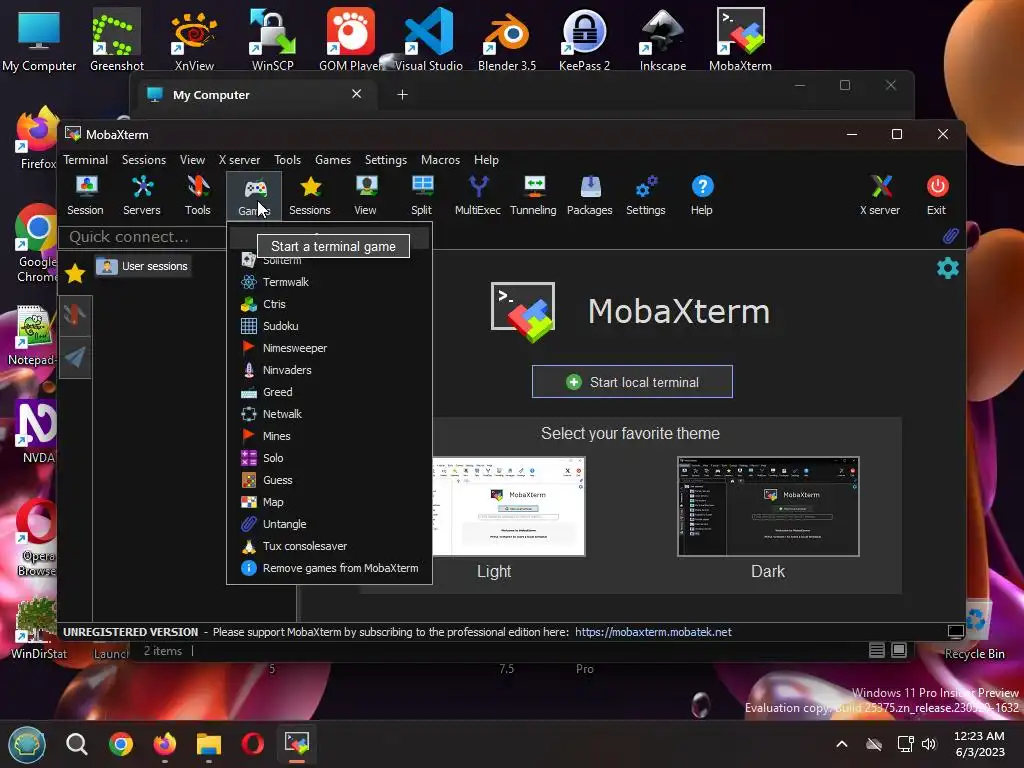Click the Servers toolbar icon
The width and height of the screenshot is (1024, 768).
(x=142, y=195)
